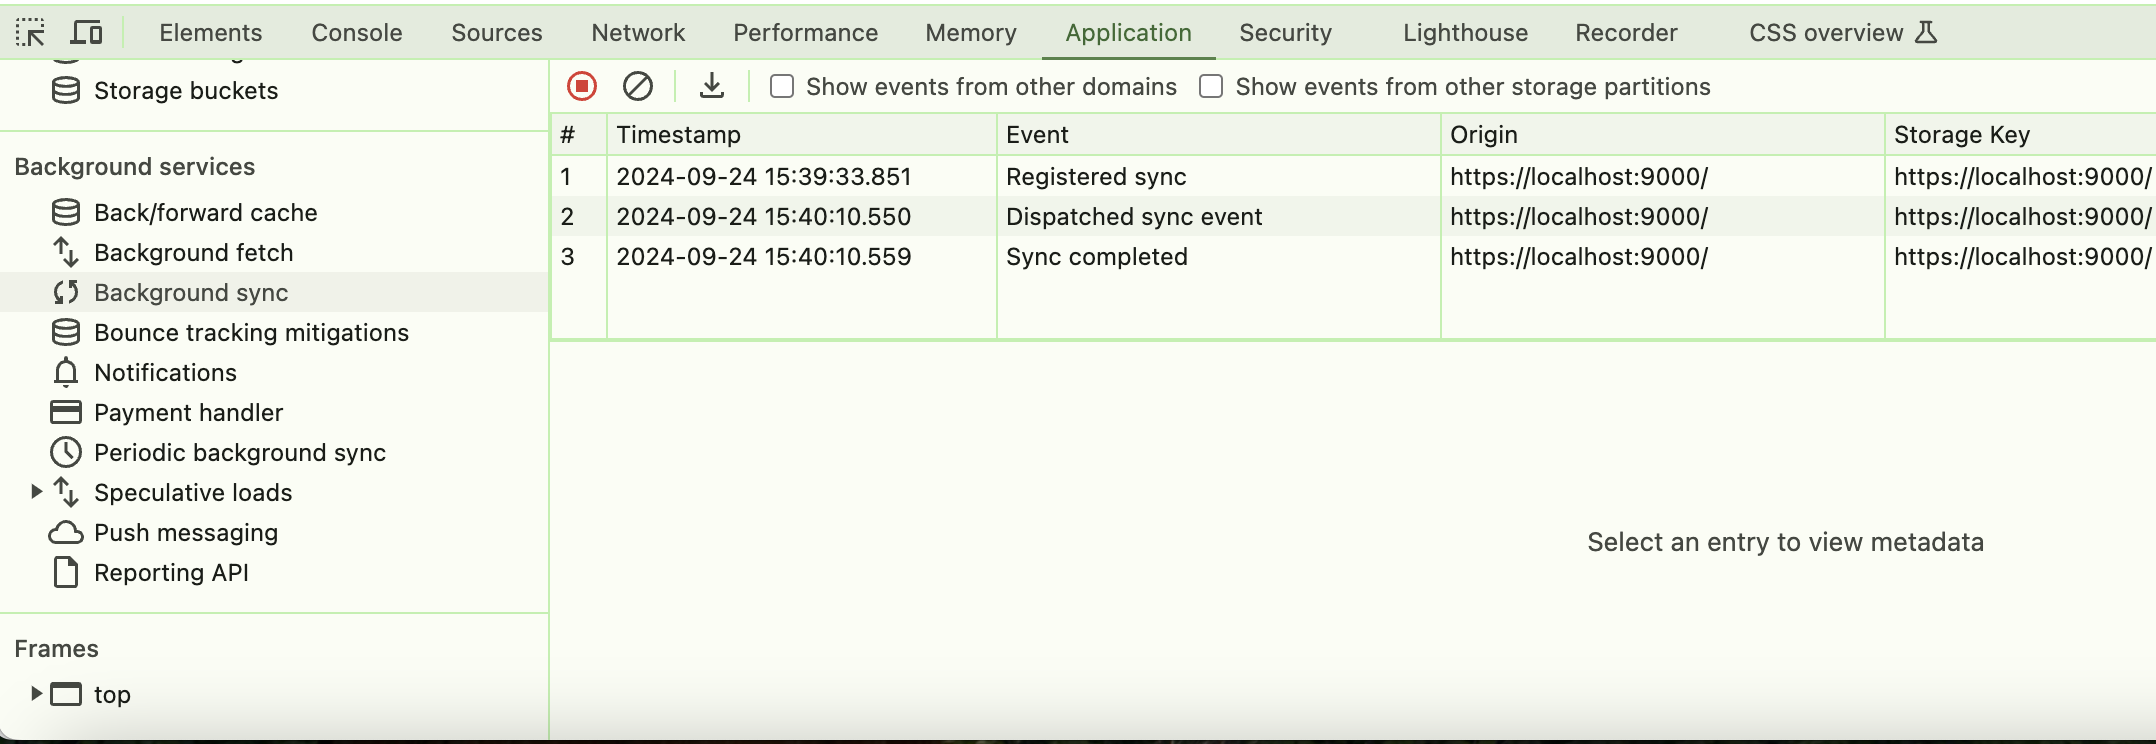Click the Event column header
This screenshot has height=744, width=2156.
[x=1219, y=135]
